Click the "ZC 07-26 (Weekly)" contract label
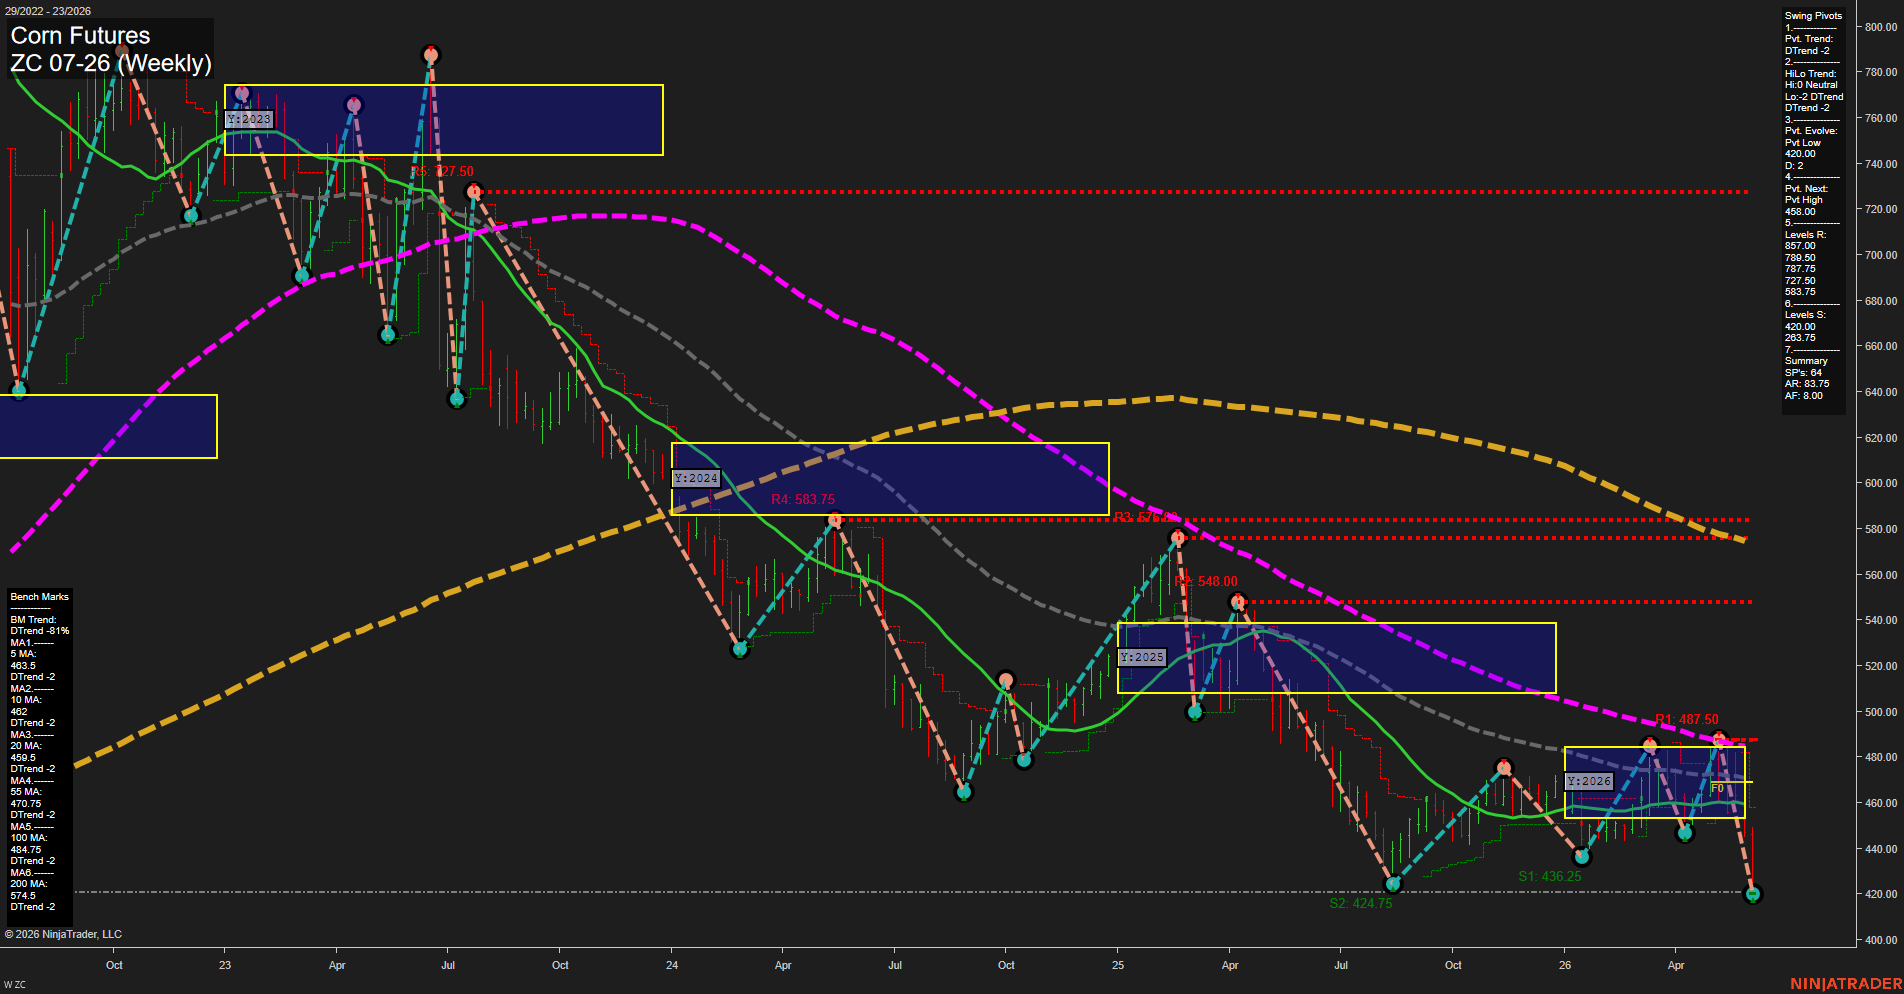1904x994 pixels. 111,64
